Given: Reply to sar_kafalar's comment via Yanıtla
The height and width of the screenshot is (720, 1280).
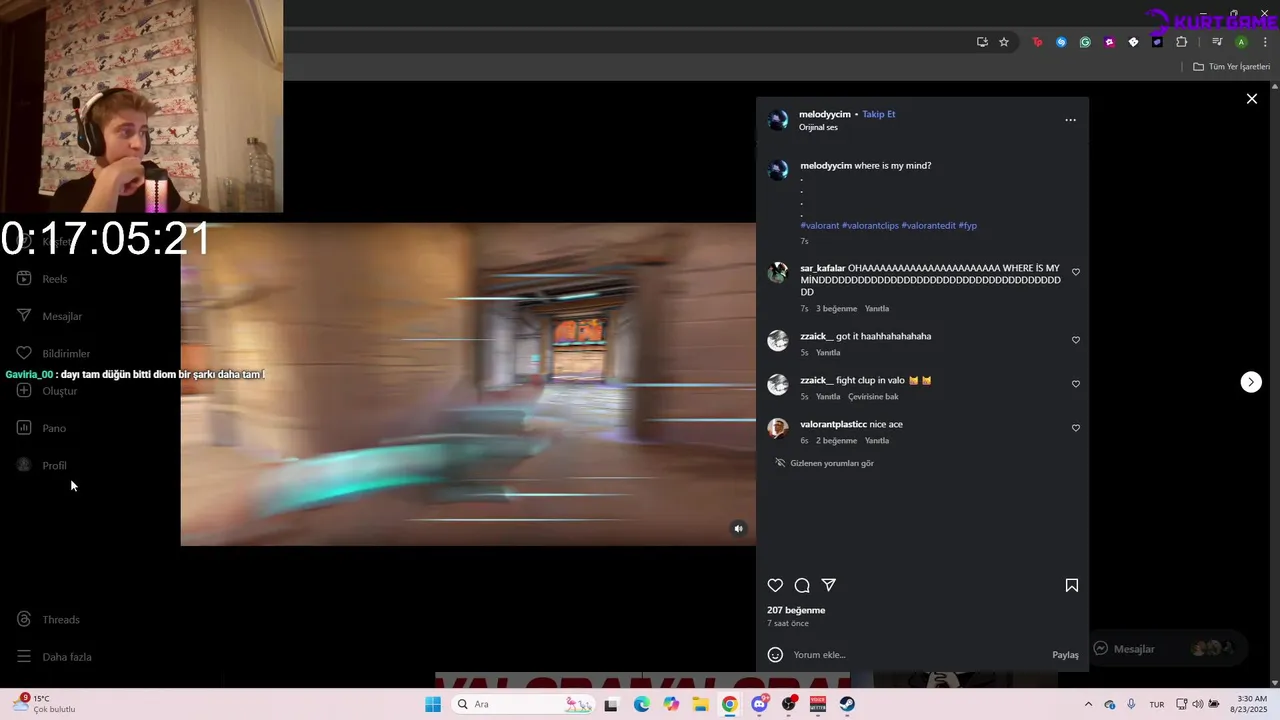Looking at the screenshot, I should pyautogui.click(x=877, y=309).
